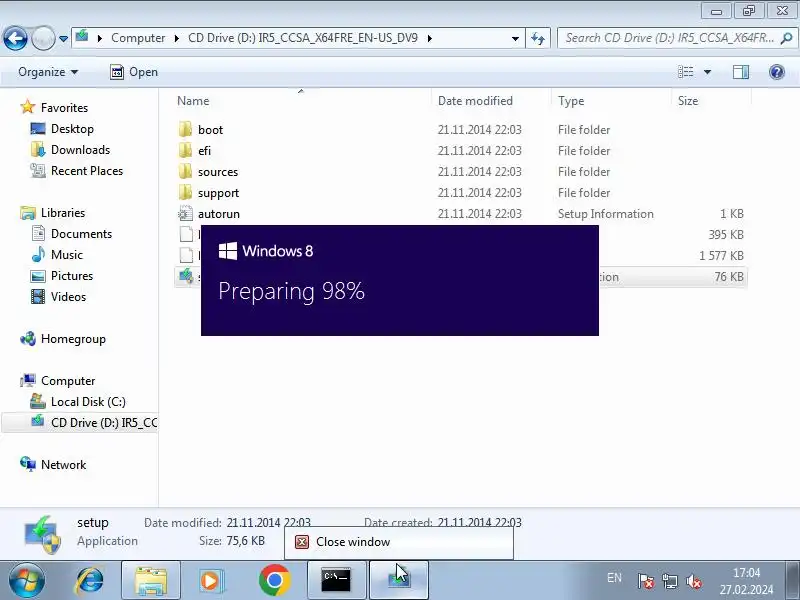The height and width of the screenshot is (600, 800).
Task: Launch Internet Explorer from taskbar
Action: [x=90, y=581]
